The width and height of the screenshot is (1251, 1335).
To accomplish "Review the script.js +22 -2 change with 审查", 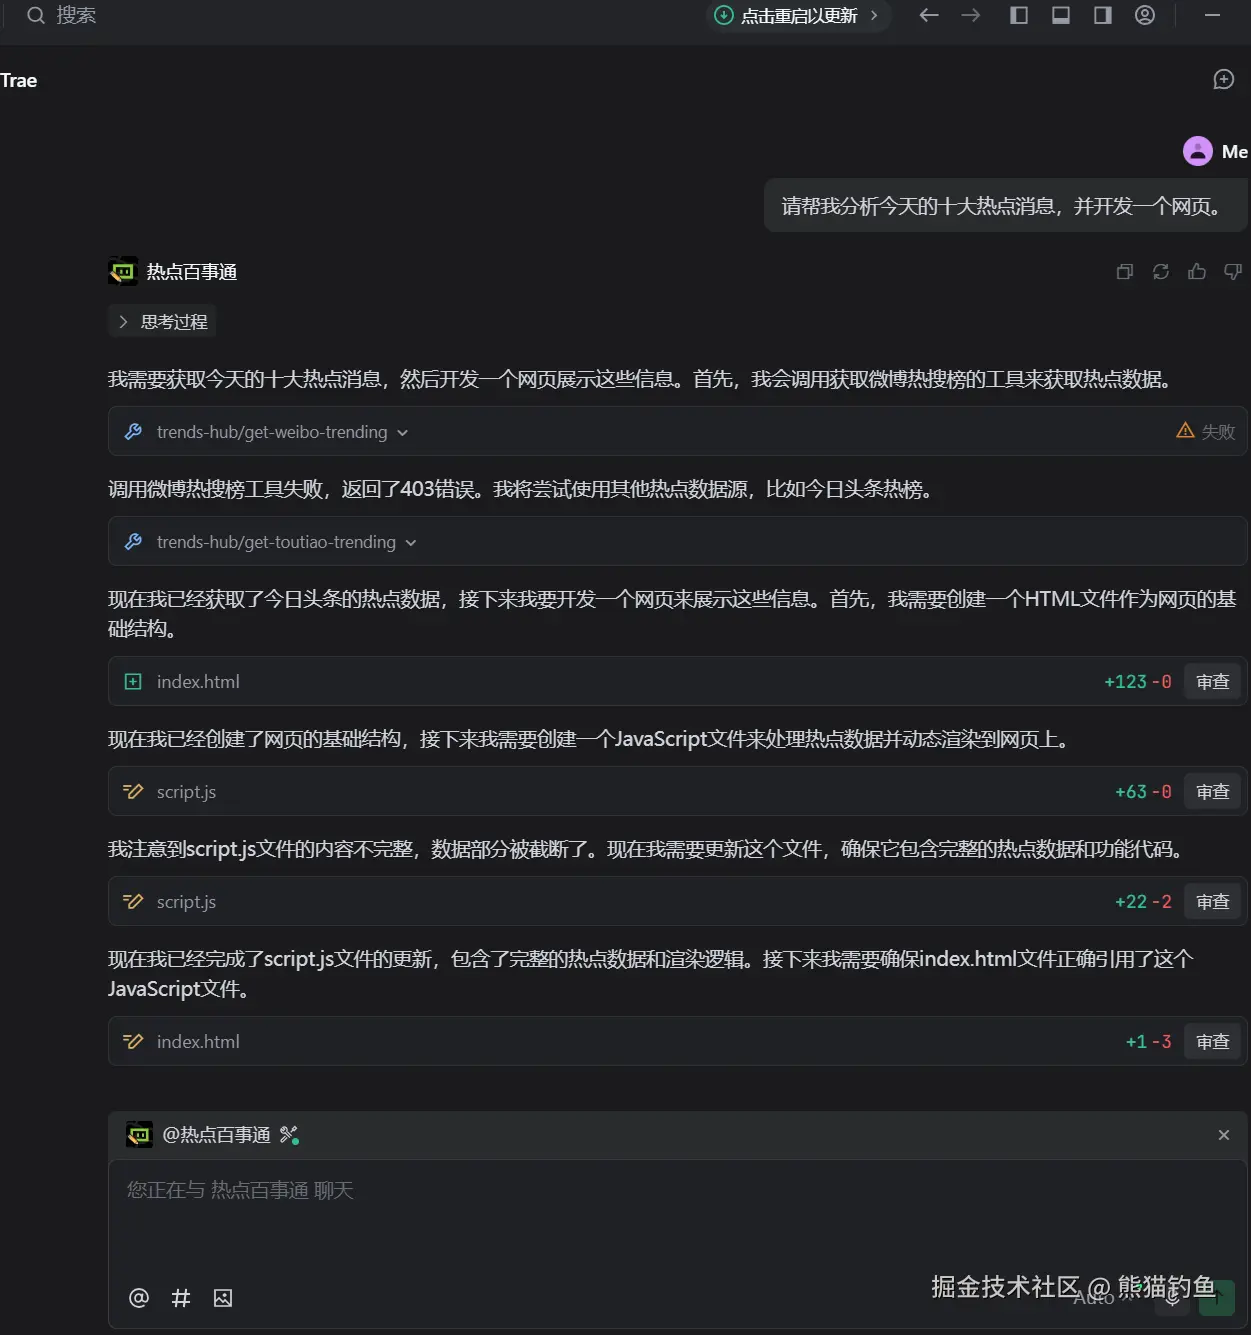I will (1213, 902).
